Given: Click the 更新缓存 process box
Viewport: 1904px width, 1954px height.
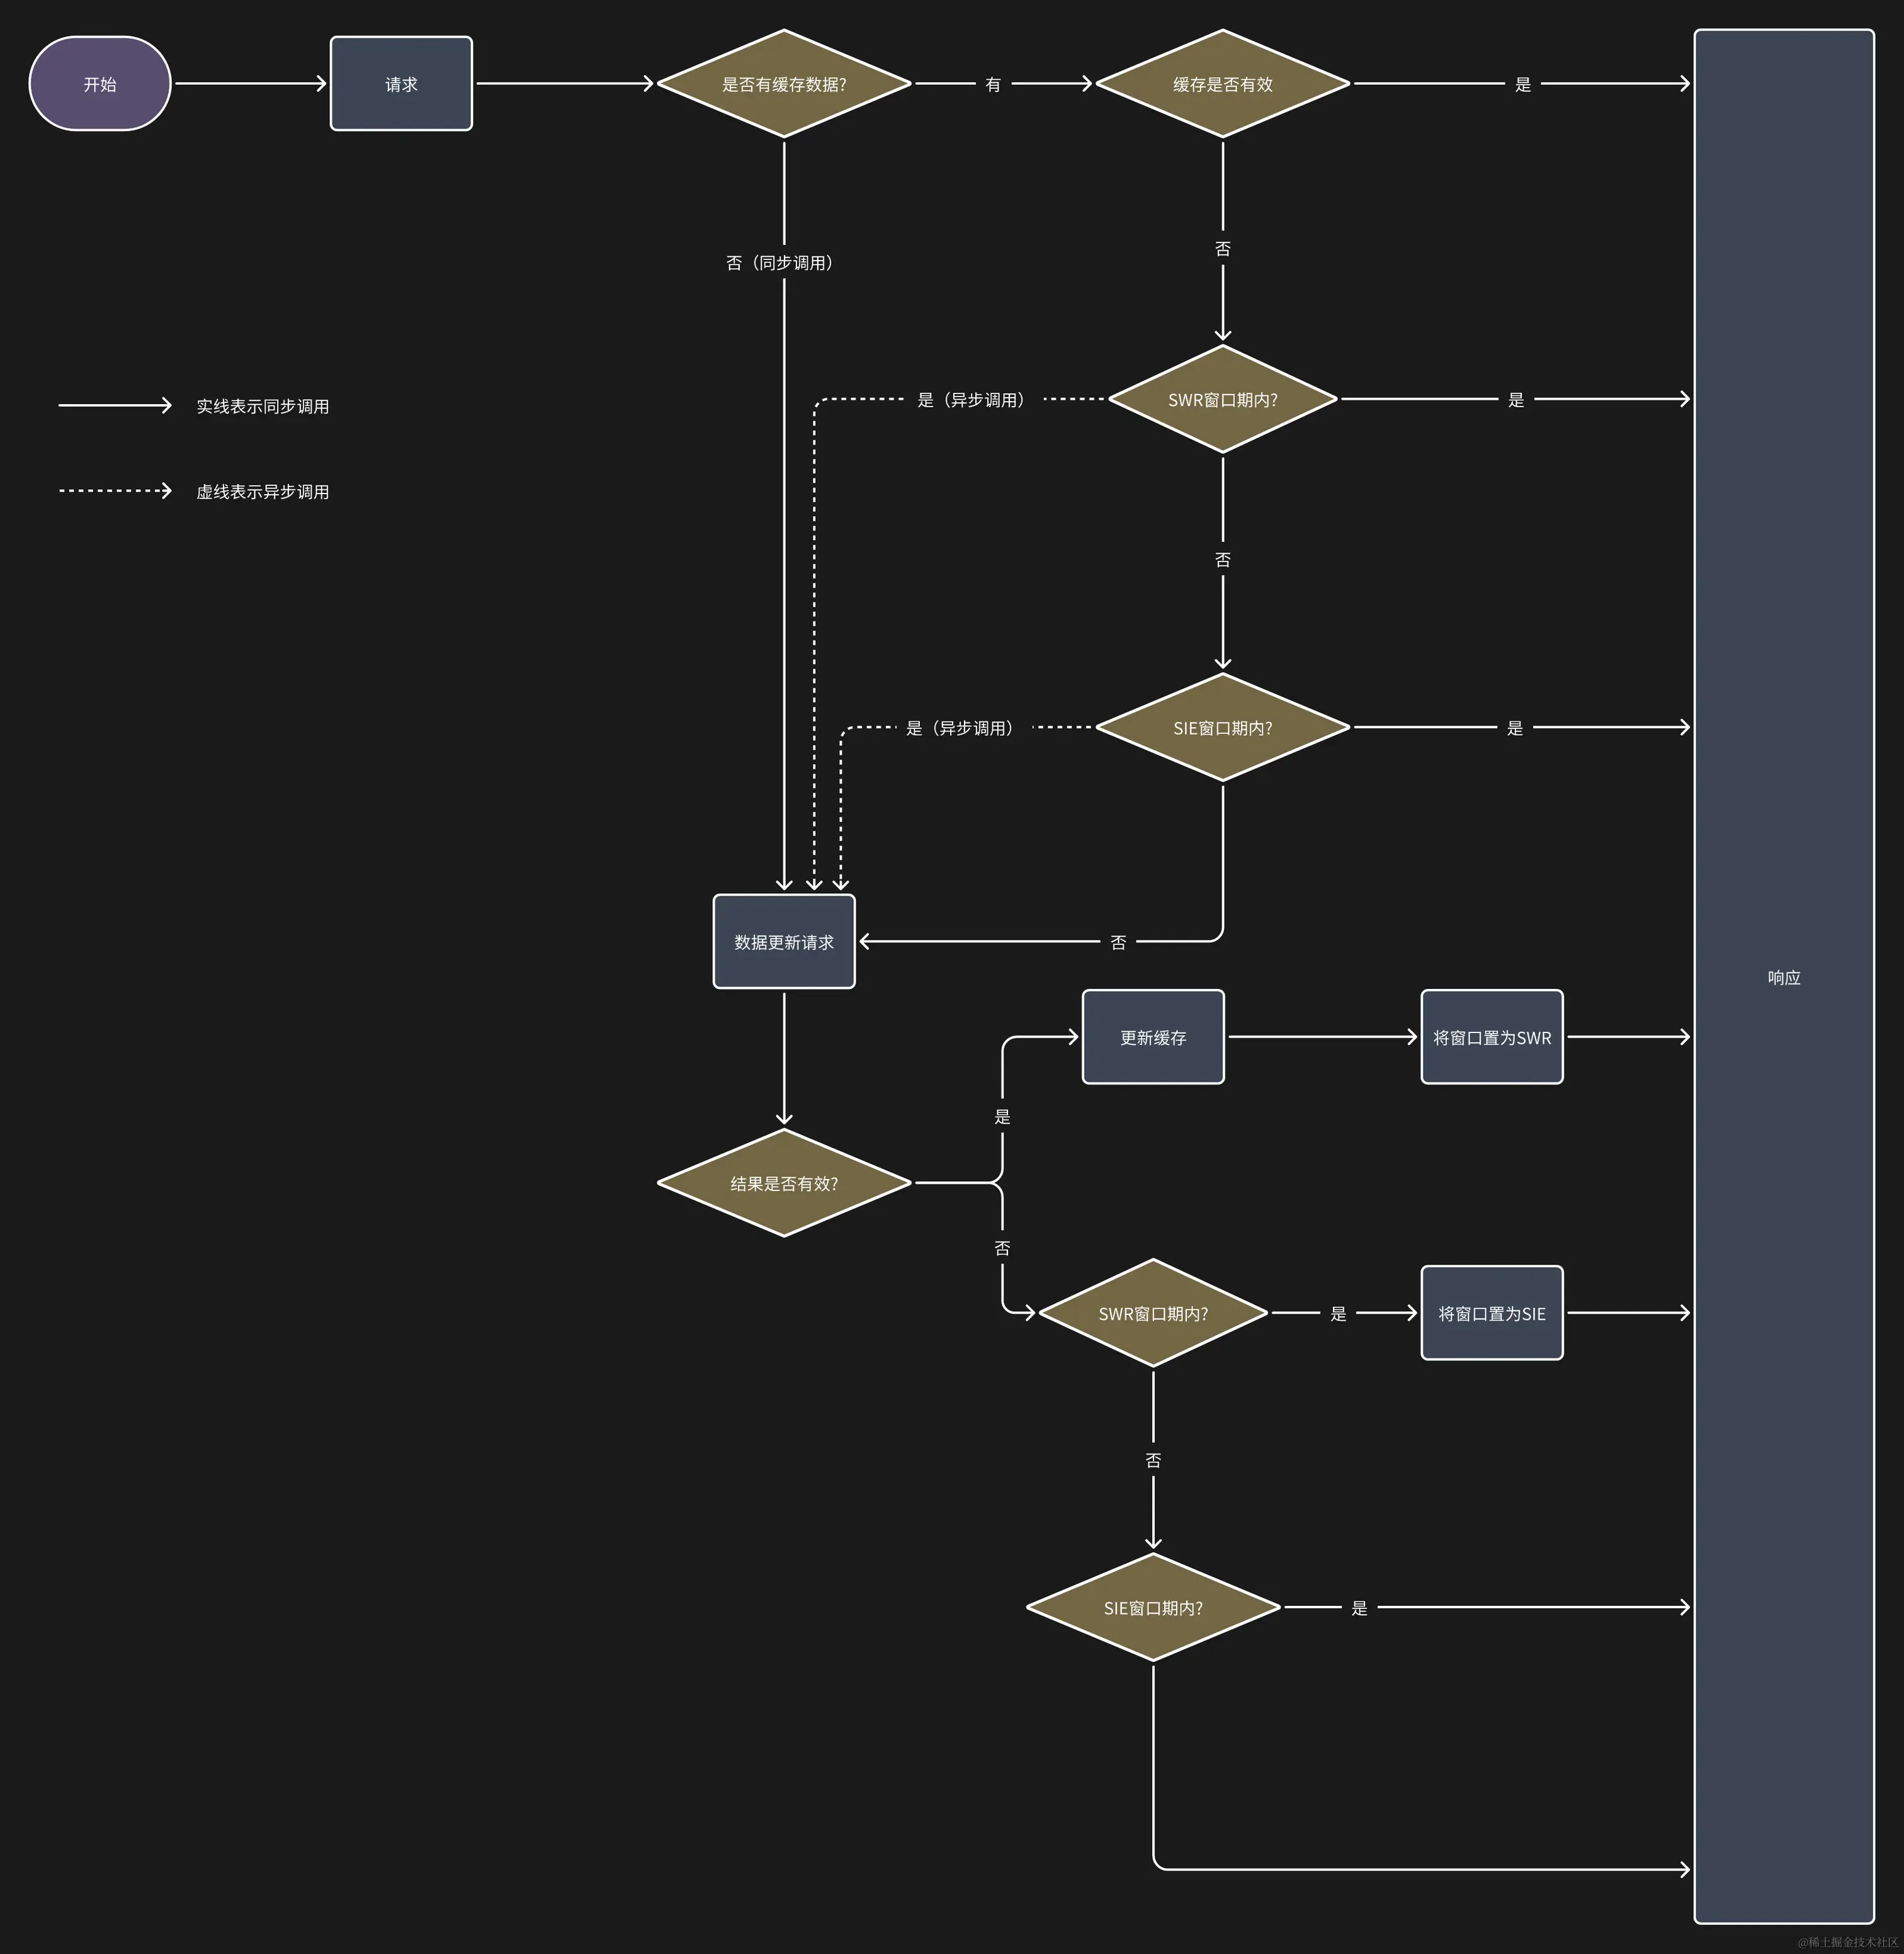Looking at the screenshot, I should (x=1153, y=1037).
